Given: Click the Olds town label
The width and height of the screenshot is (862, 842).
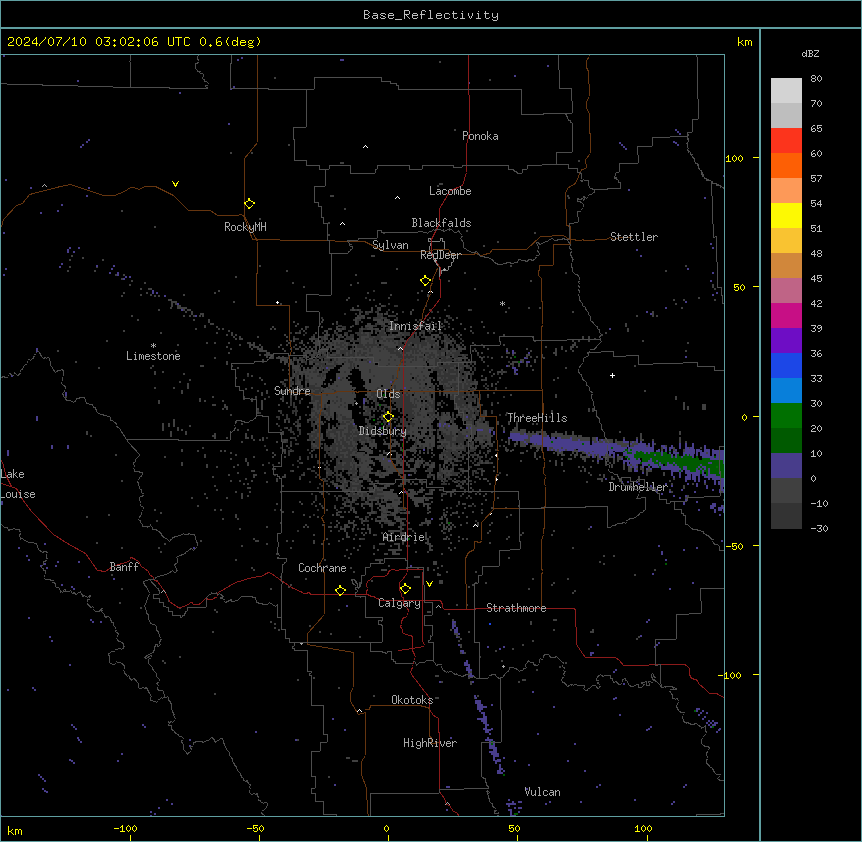Looking at the screenshot, I should tap(388, 394).
